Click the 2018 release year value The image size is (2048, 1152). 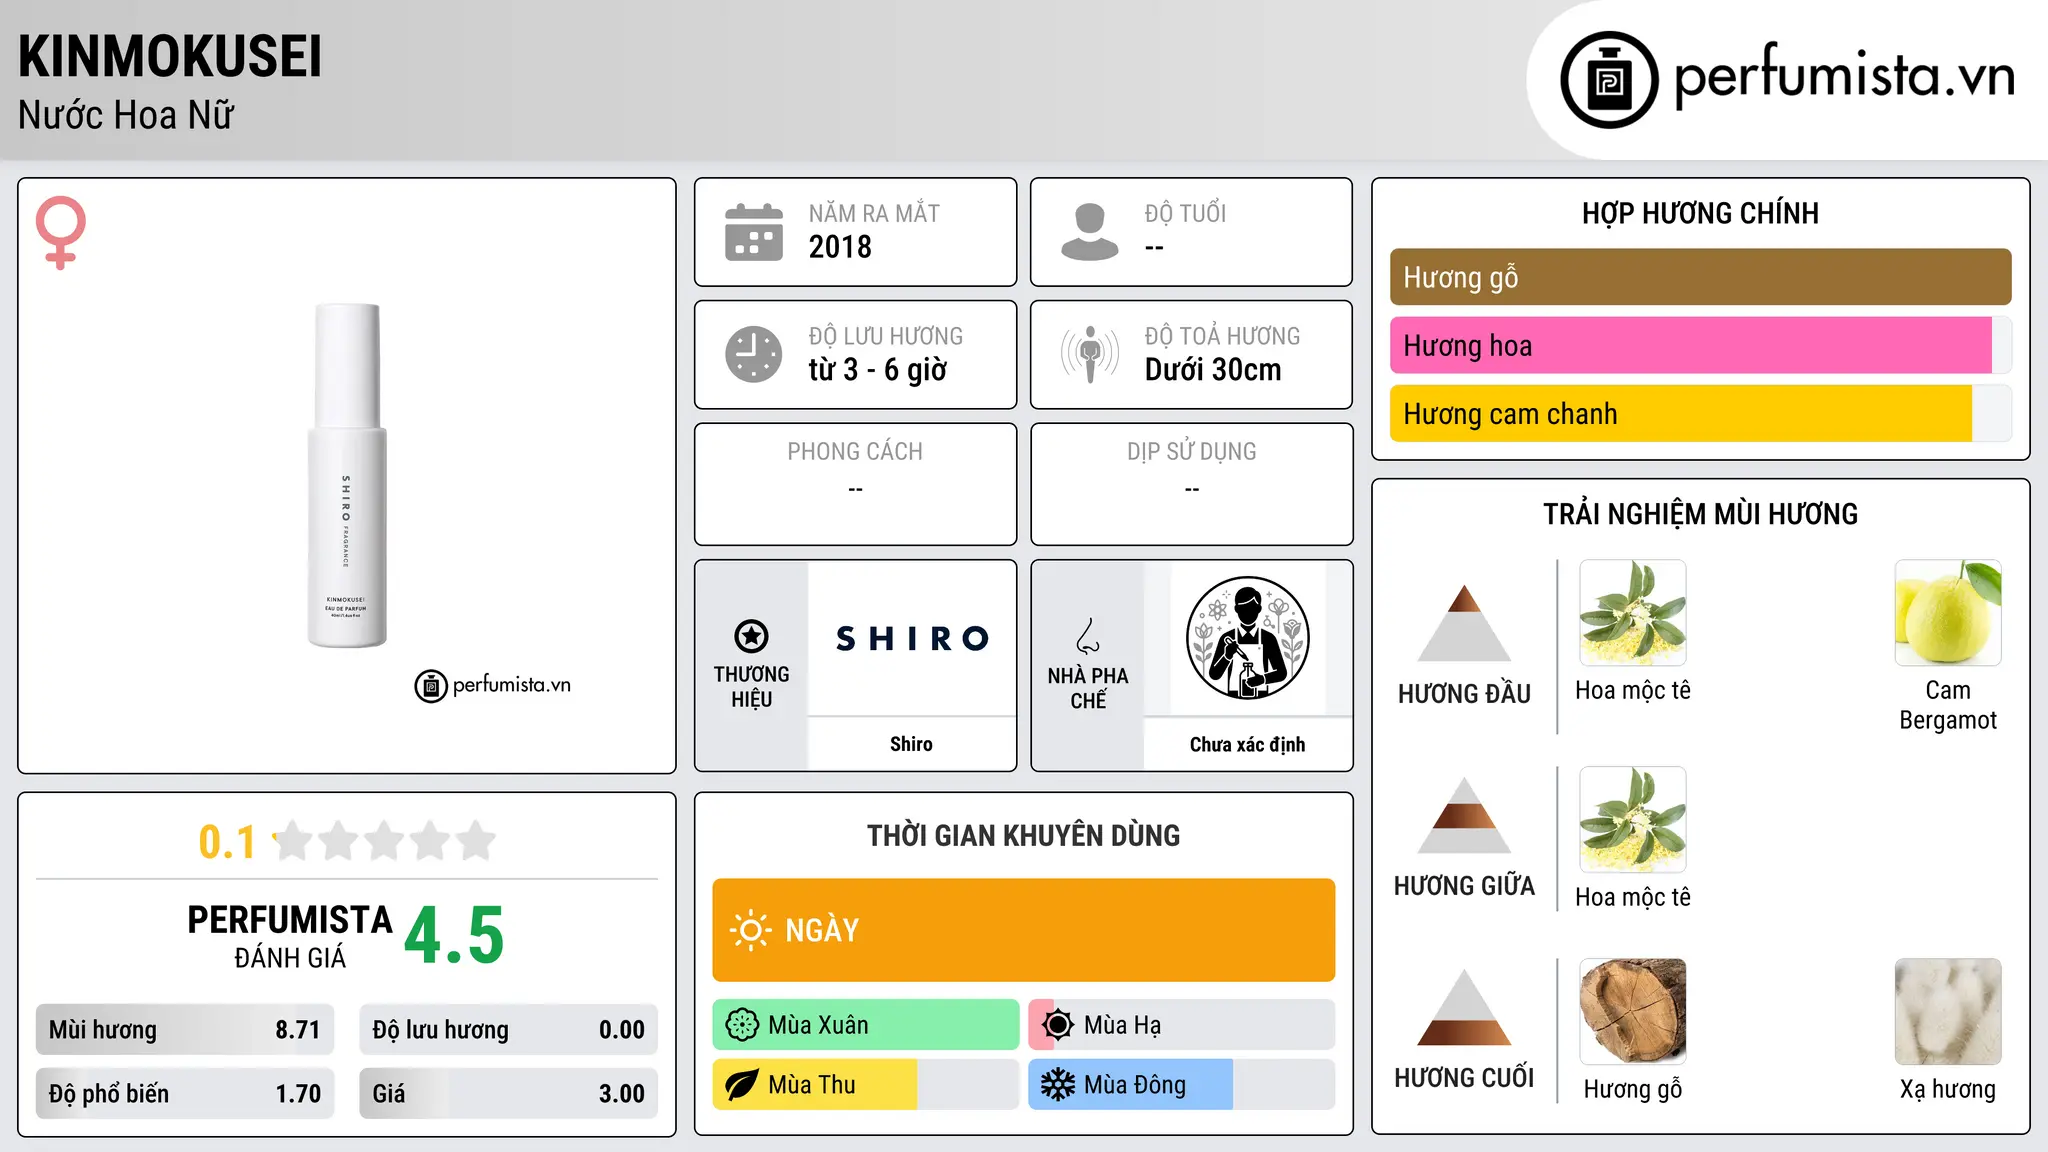click(x=840, y=247)
